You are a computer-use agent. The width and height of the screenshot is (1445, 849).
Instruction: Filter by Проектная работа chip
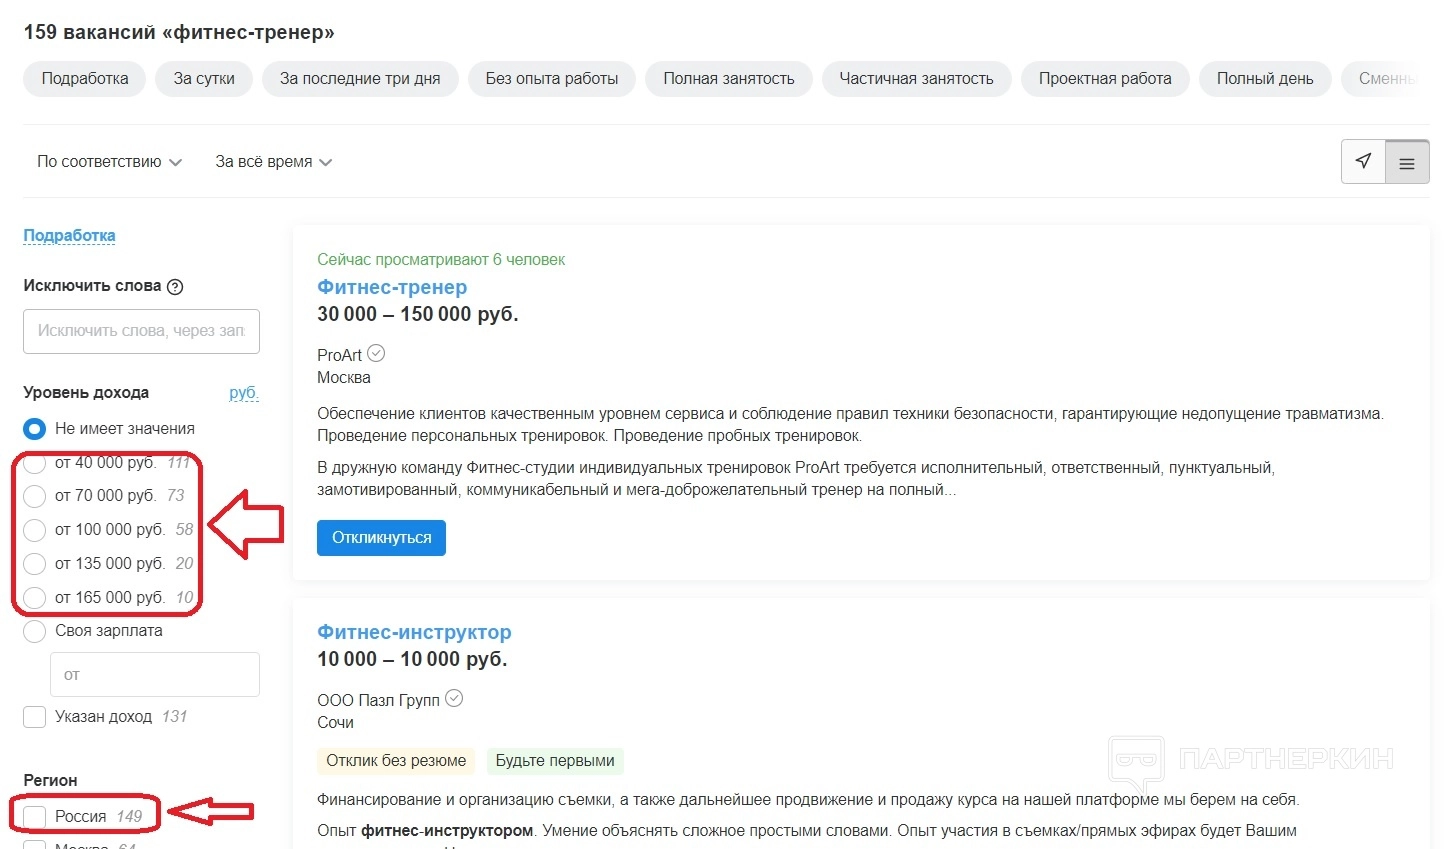(1105, 79)
